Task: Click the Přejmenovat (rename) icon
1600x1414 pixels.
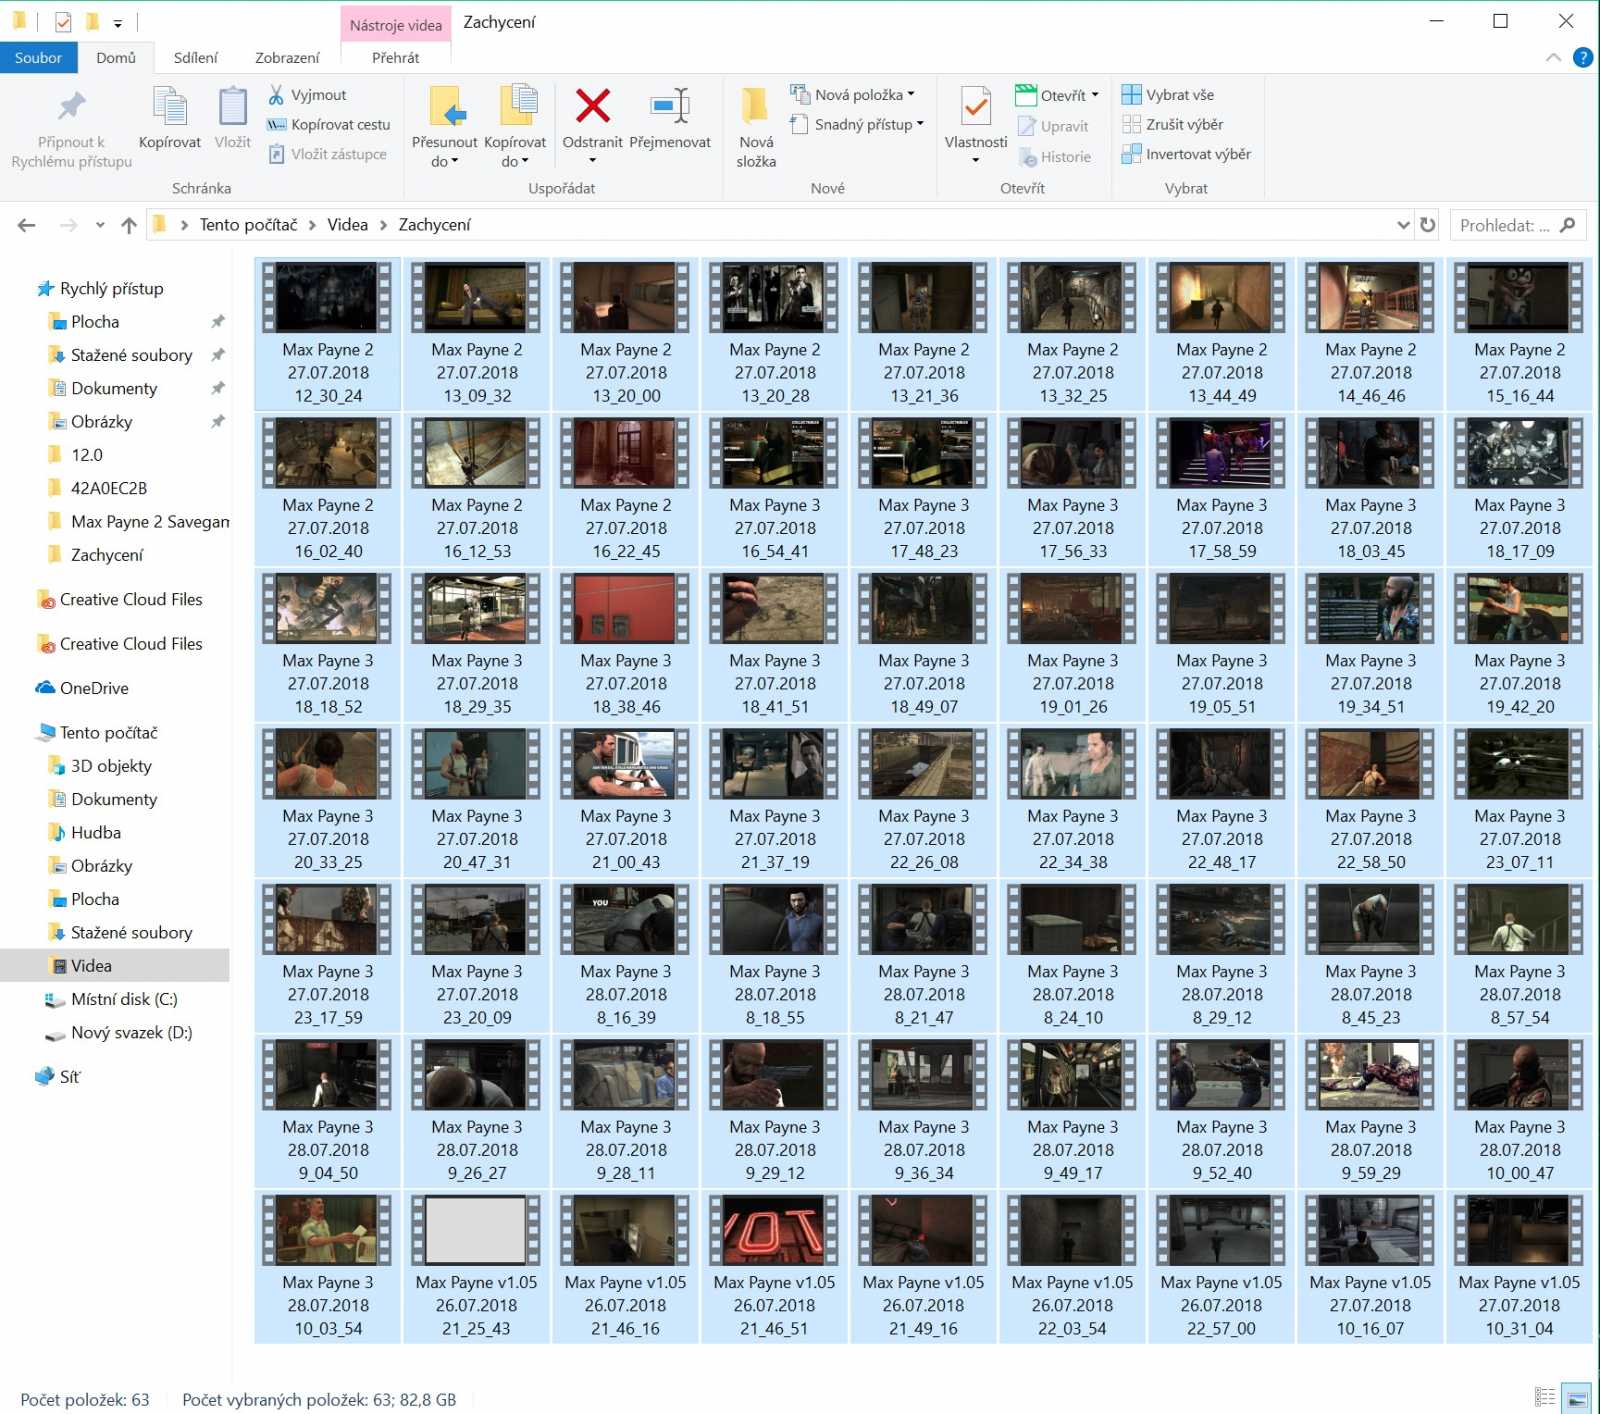Action: click(x=669, y=106)
